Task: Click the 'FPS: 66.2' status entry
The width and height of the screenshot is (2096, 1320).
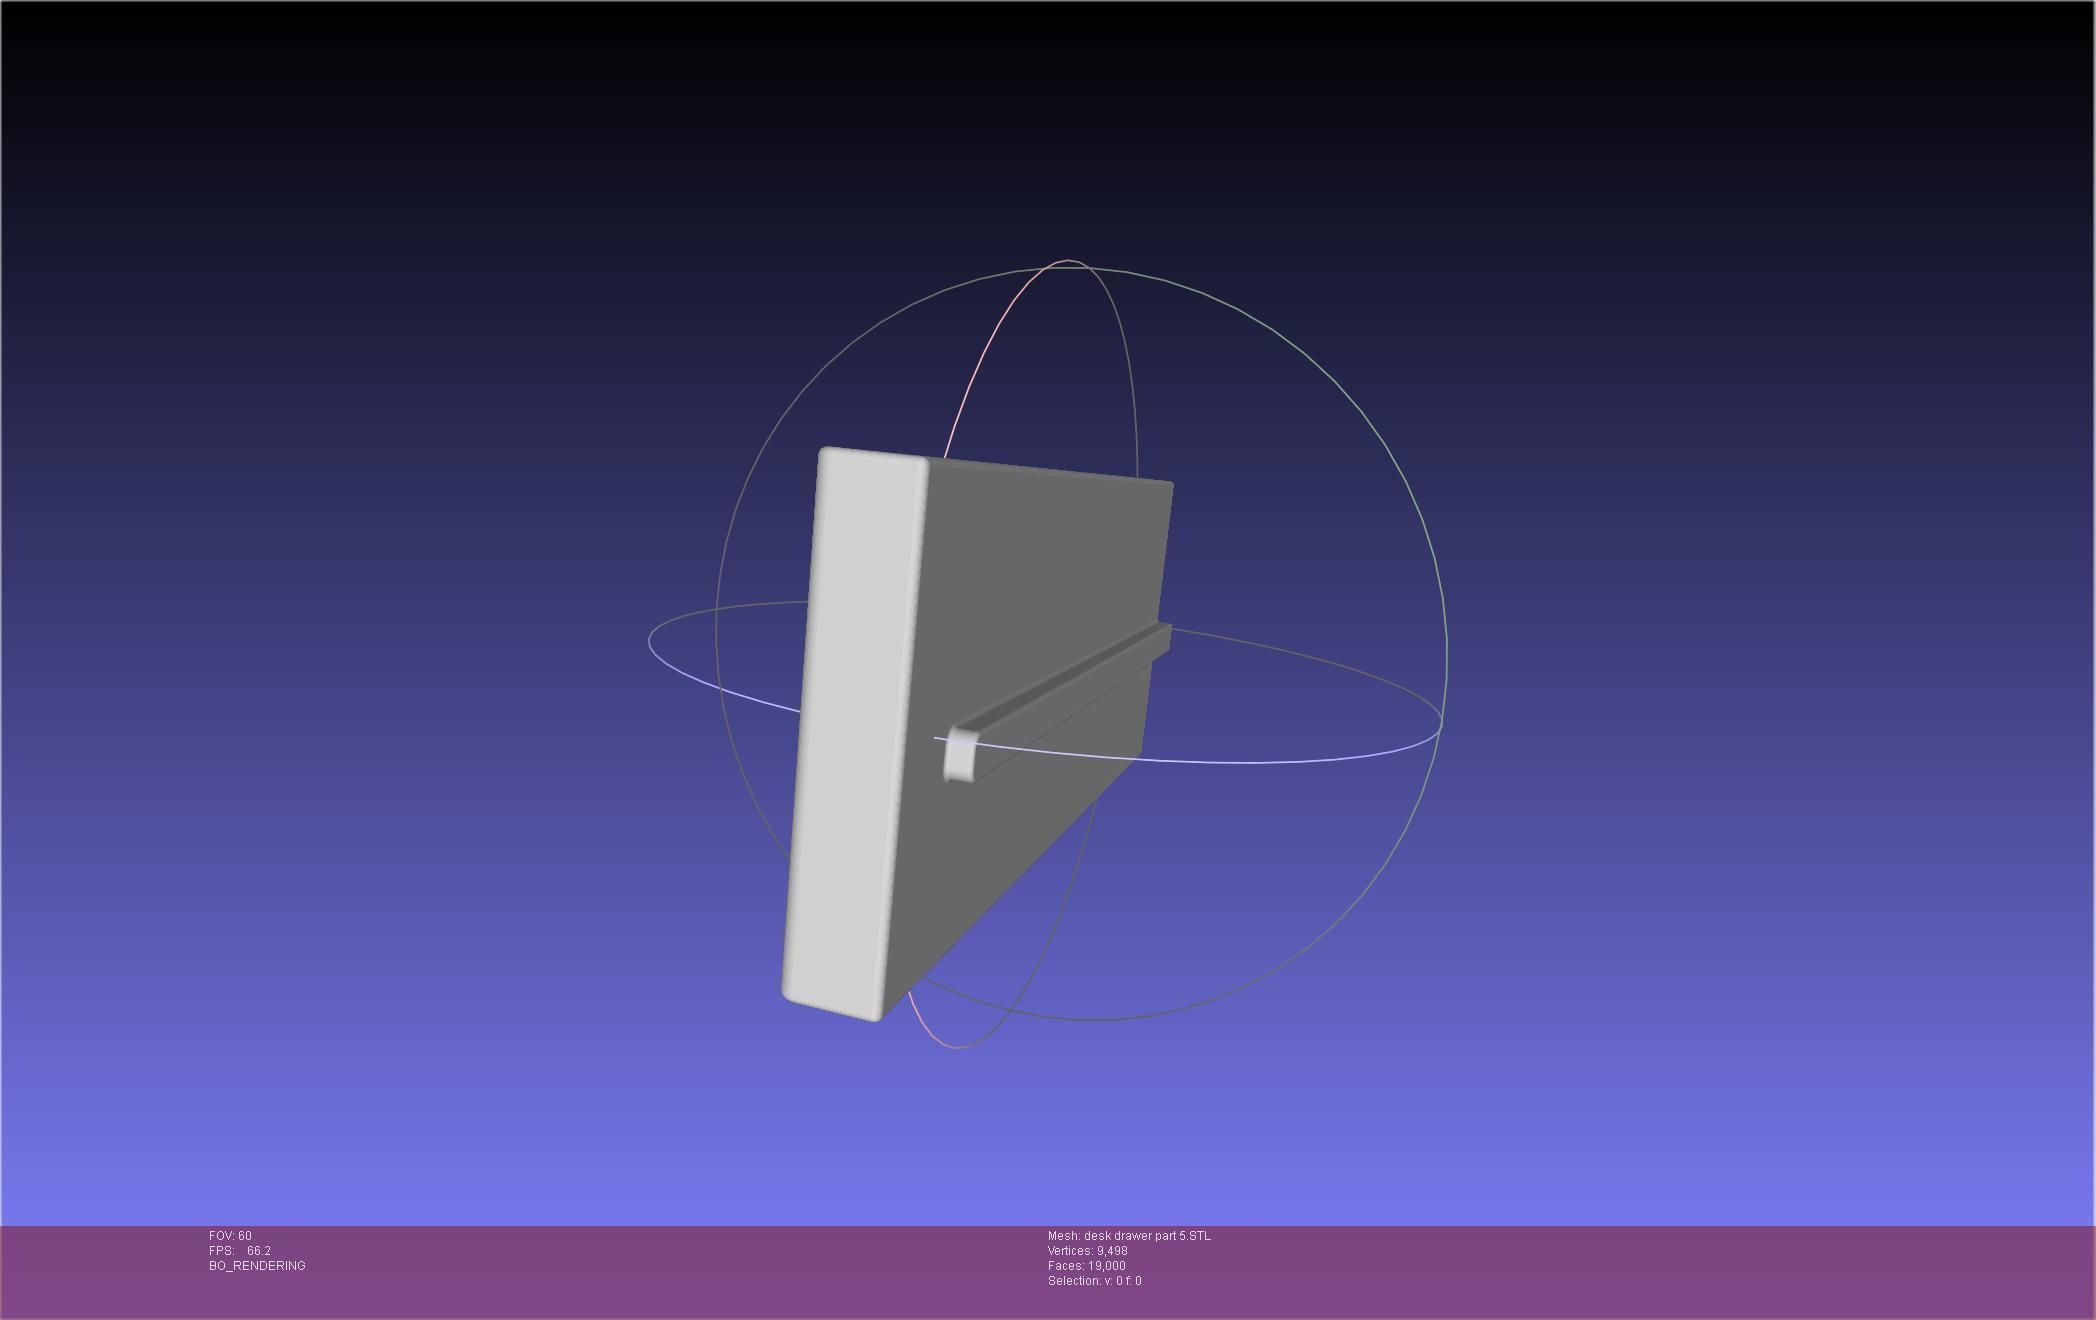Action: point(240,1251)
